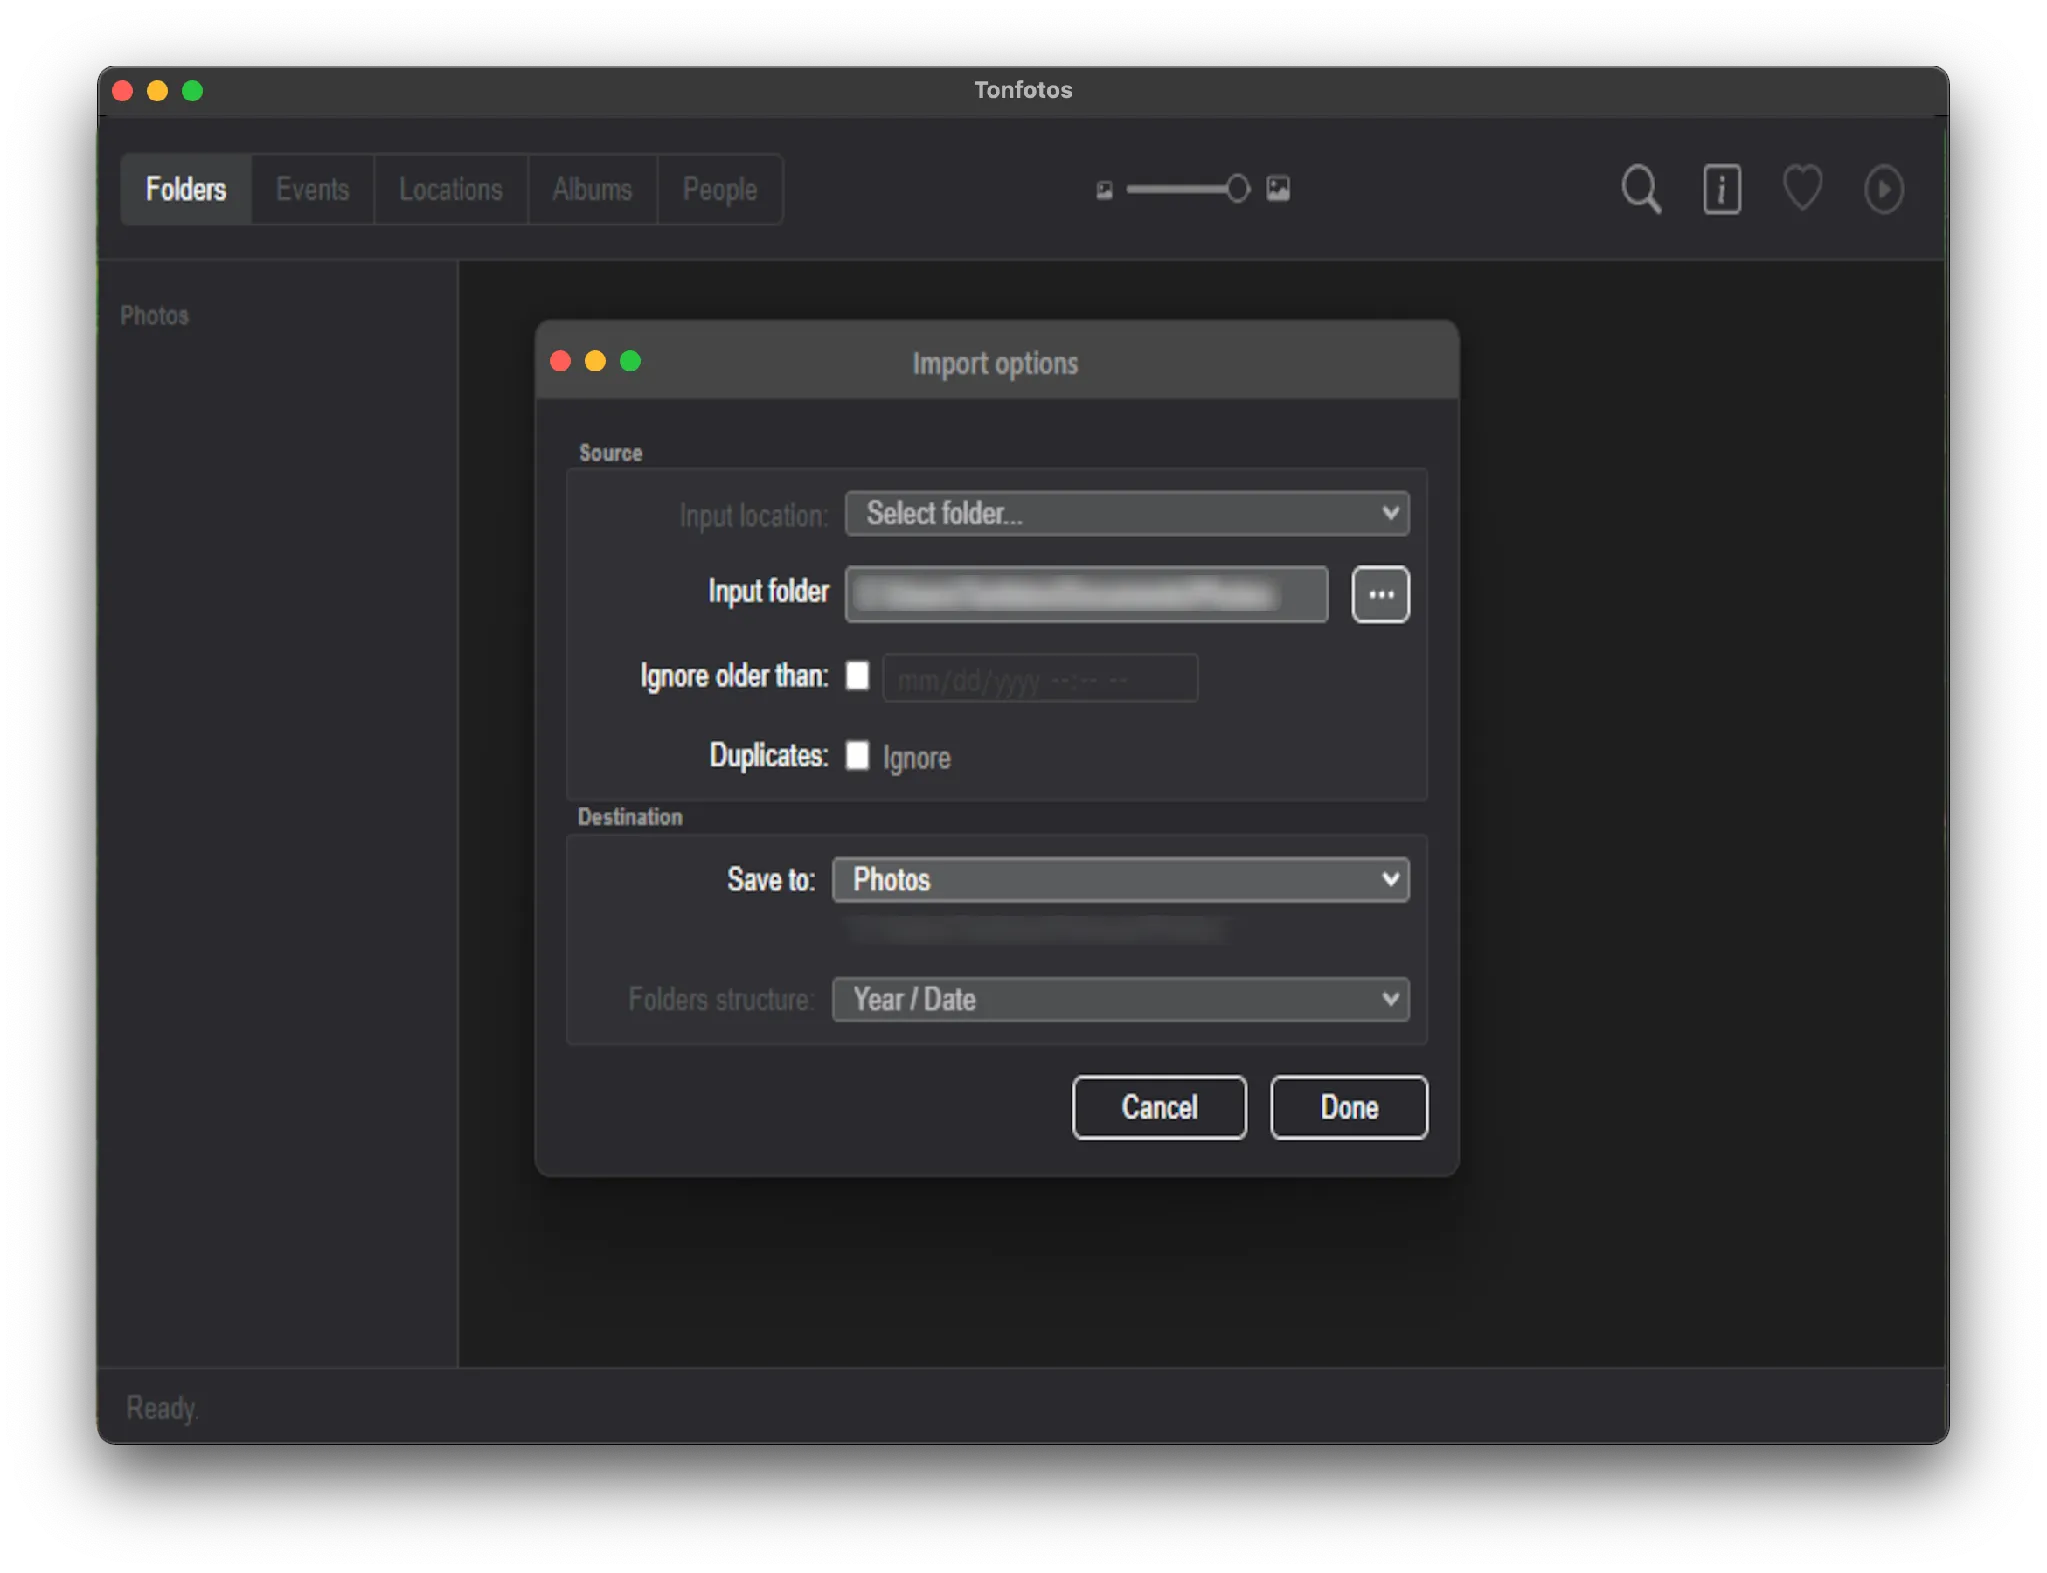2047x1573 pixels.
Task: Click the small thumbnail size icon
Action: (1104, 190)
